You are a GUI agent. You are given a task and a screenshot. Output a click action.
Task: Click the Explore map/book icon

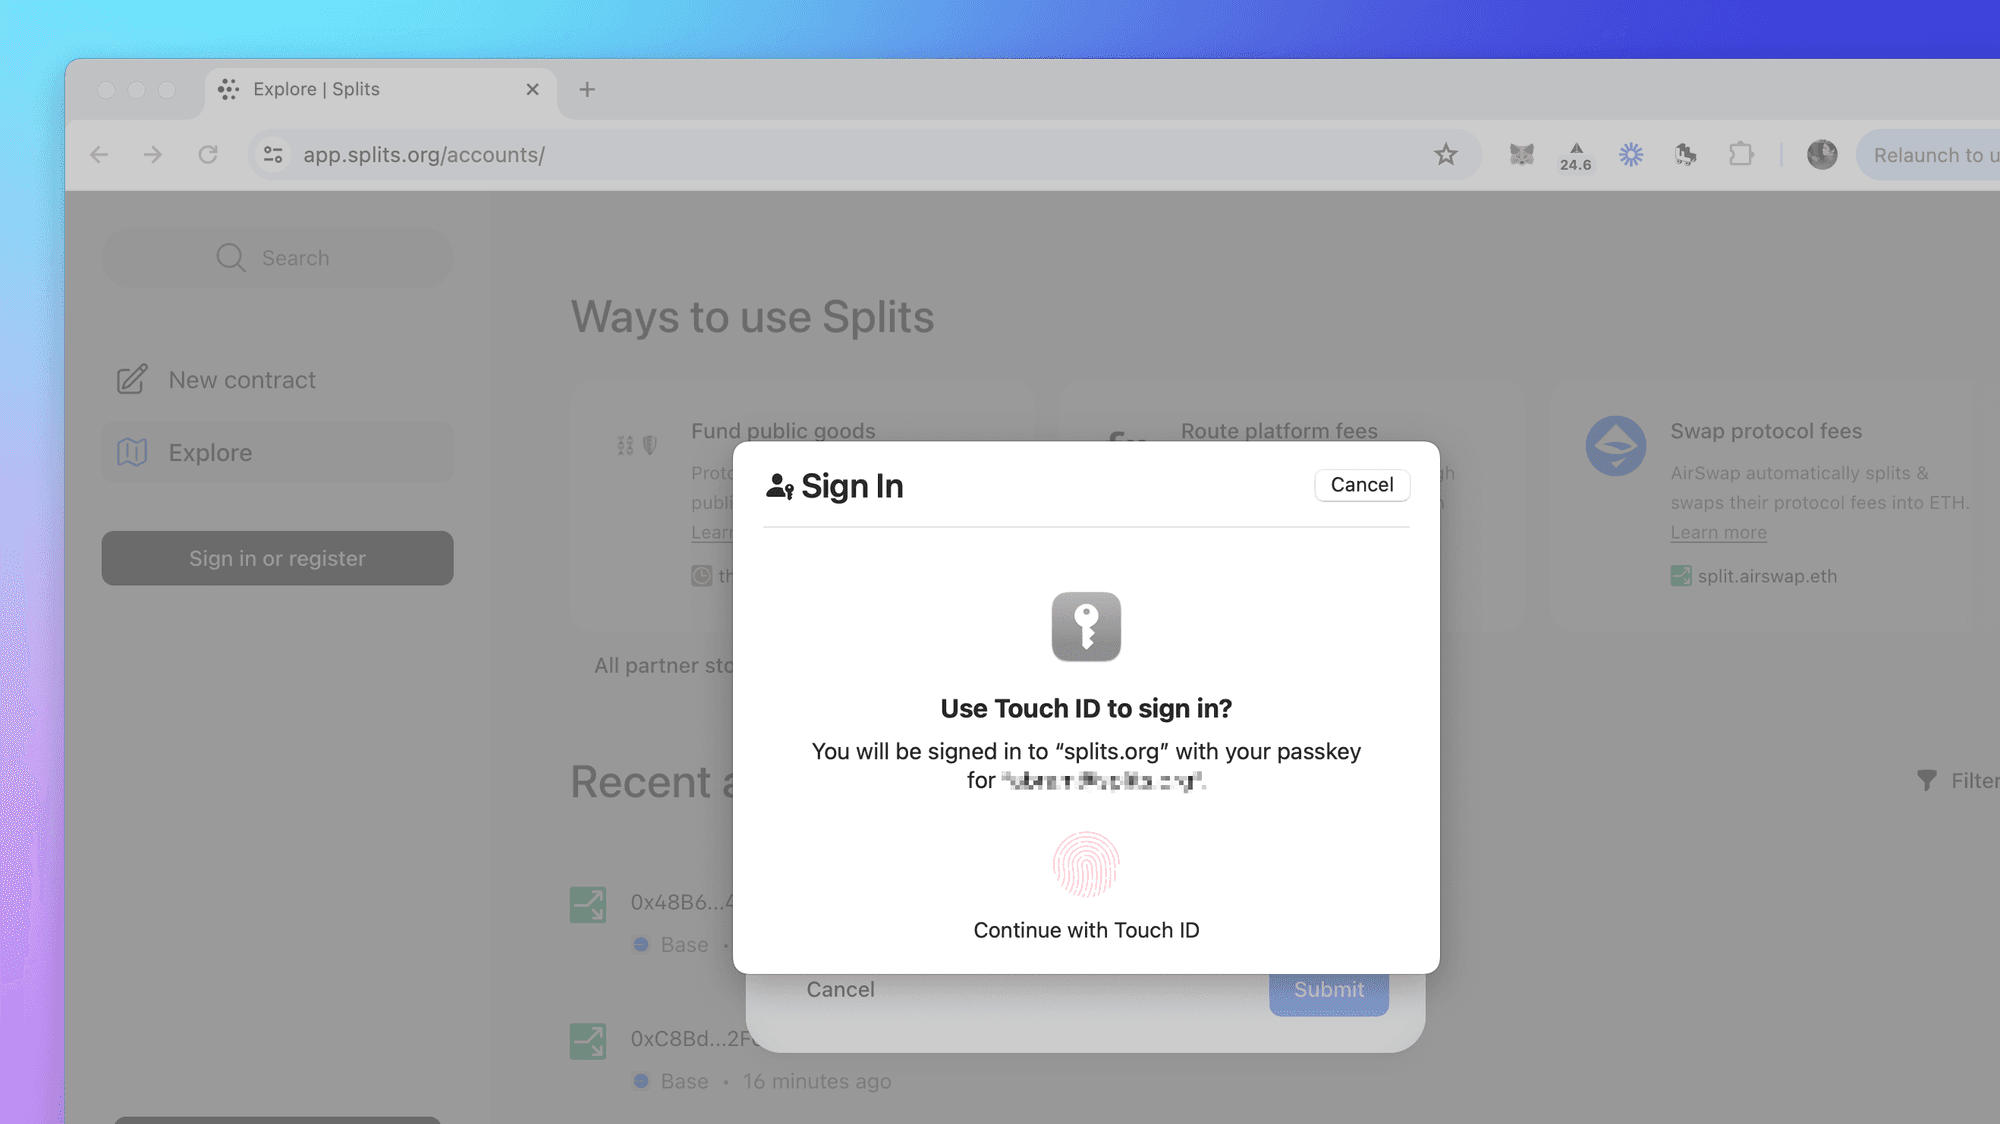[133, 452]
